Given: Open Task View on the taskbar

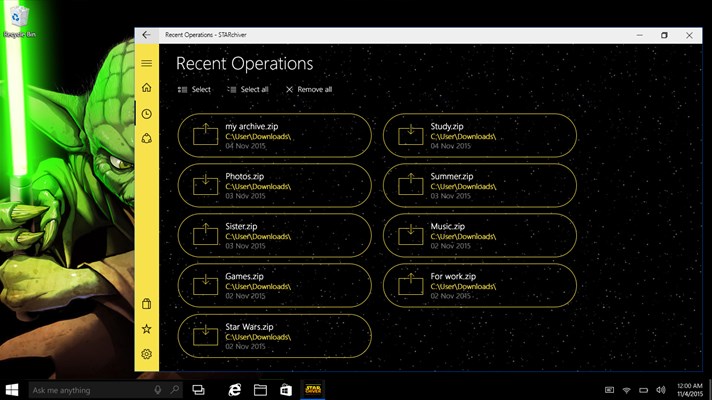Looking at the screenshot, I should (x=198, y=390).
